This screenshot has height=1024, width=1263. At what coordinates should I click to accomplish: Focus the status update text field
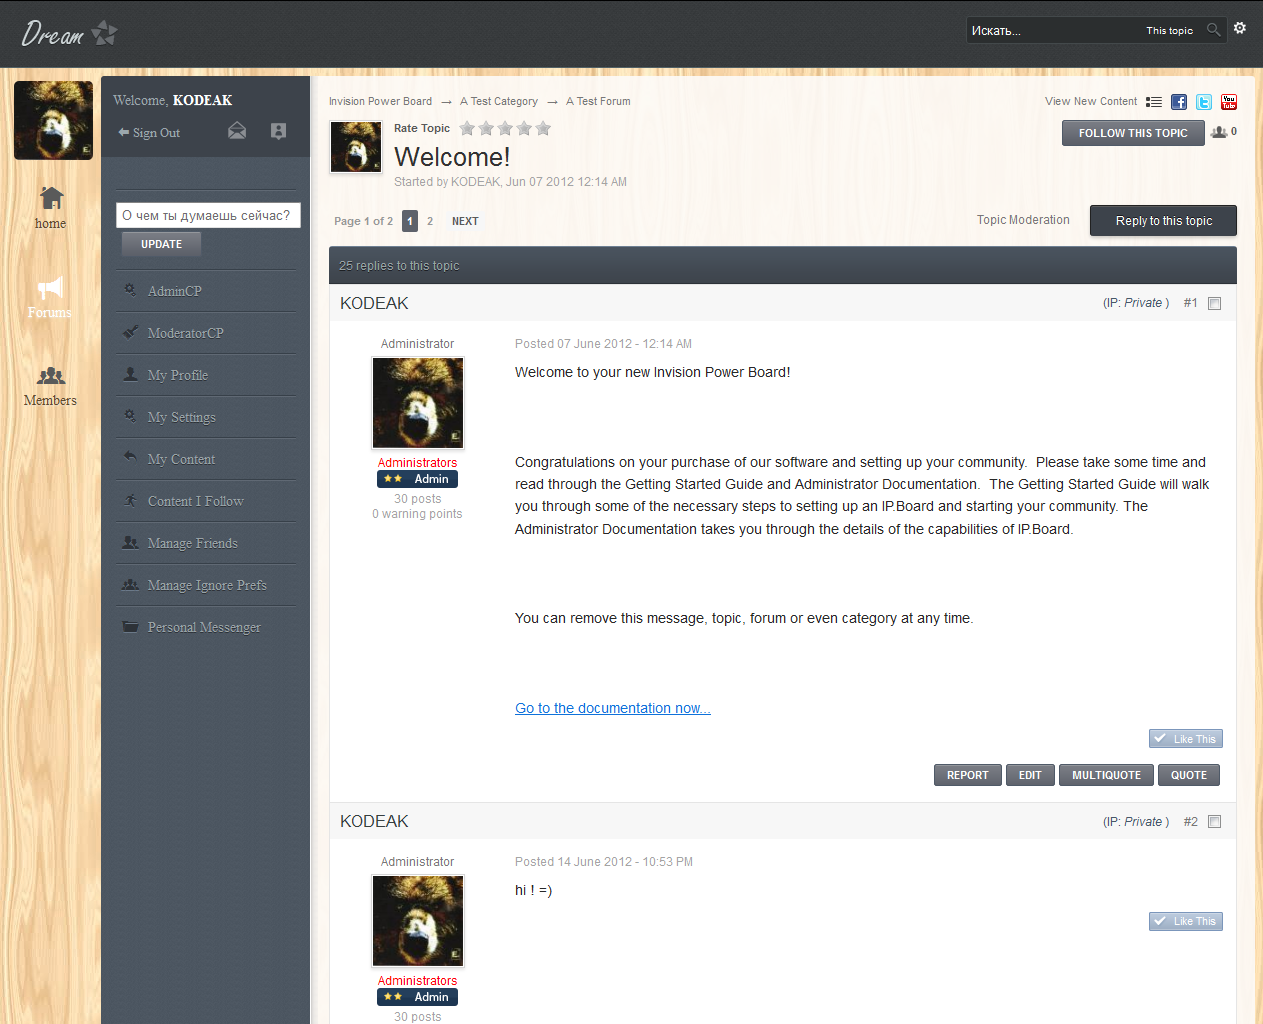coord(208,215)
